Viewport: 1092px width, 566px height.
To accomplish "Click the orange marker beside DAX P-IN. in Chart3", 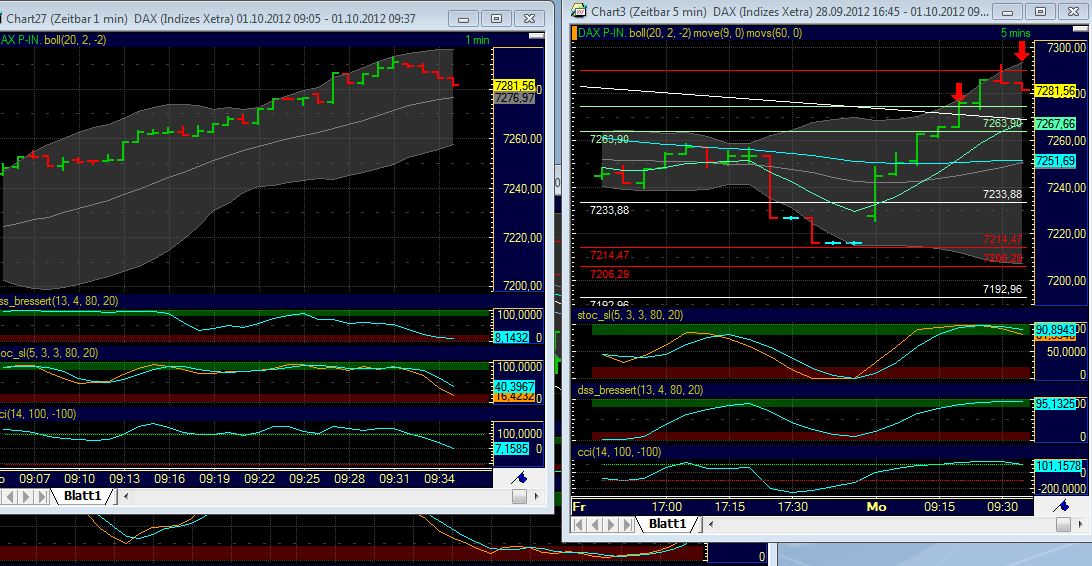I will click(574, 33).
